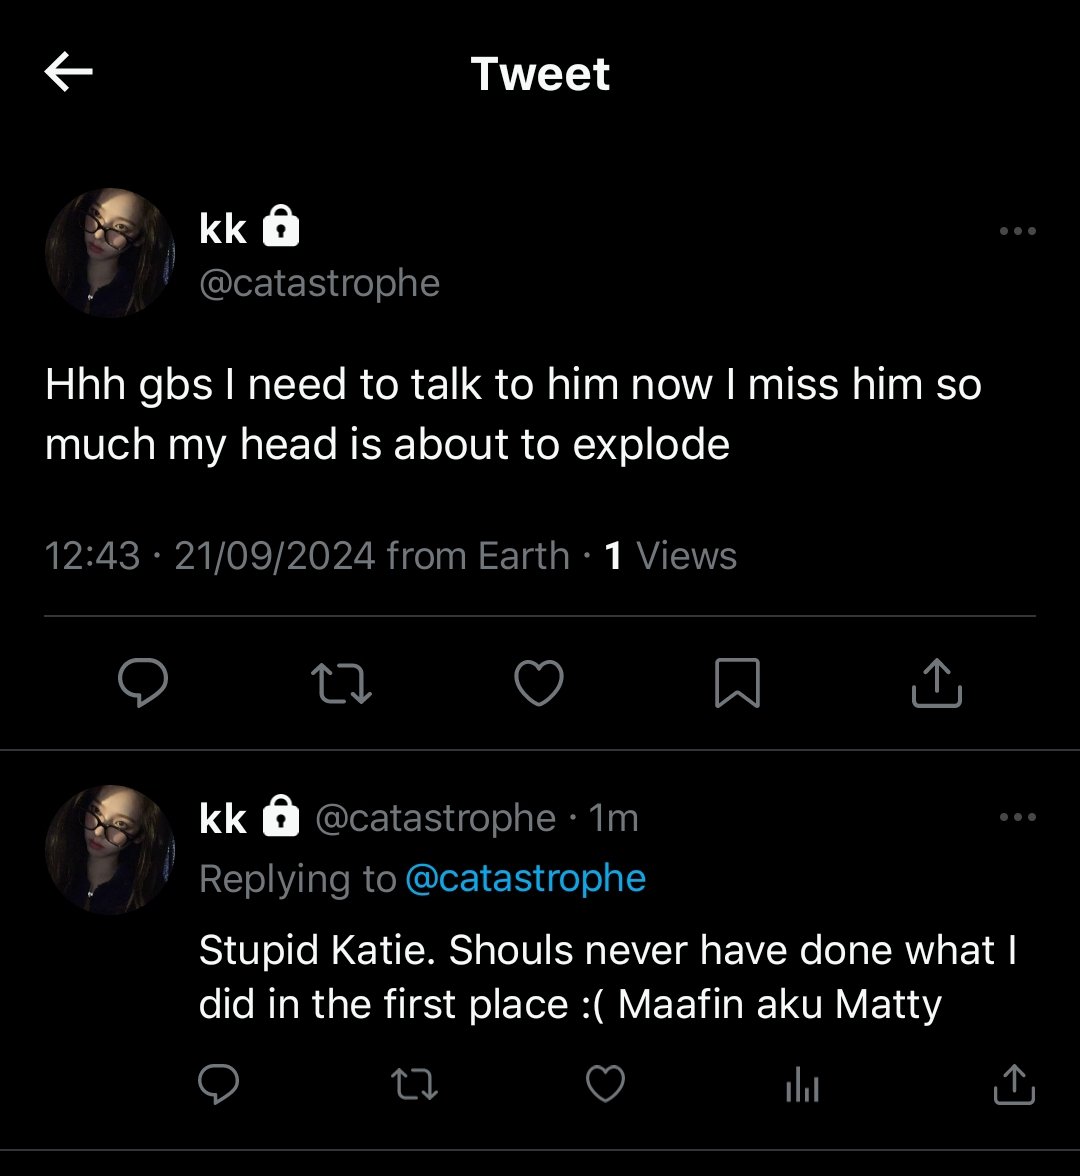
Task: Like the 'Stupid Katie' reply
Action: coord(605,1084)
